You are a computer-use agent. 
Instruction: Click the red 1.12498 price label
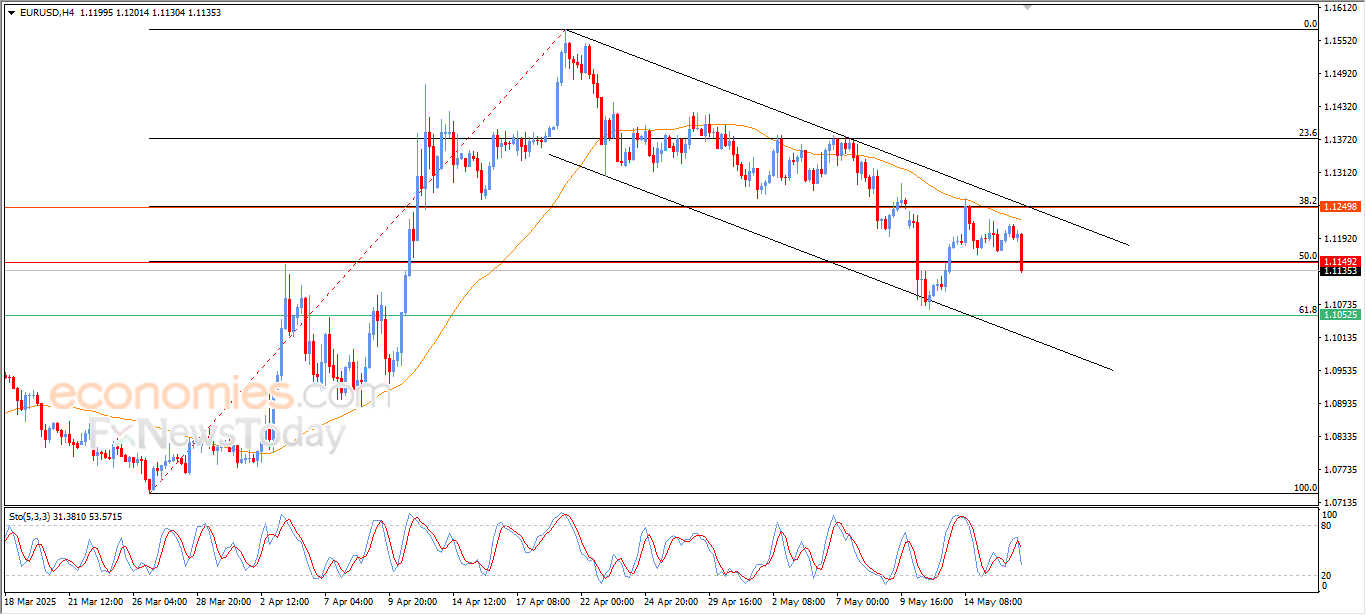tap(1341, 206)
